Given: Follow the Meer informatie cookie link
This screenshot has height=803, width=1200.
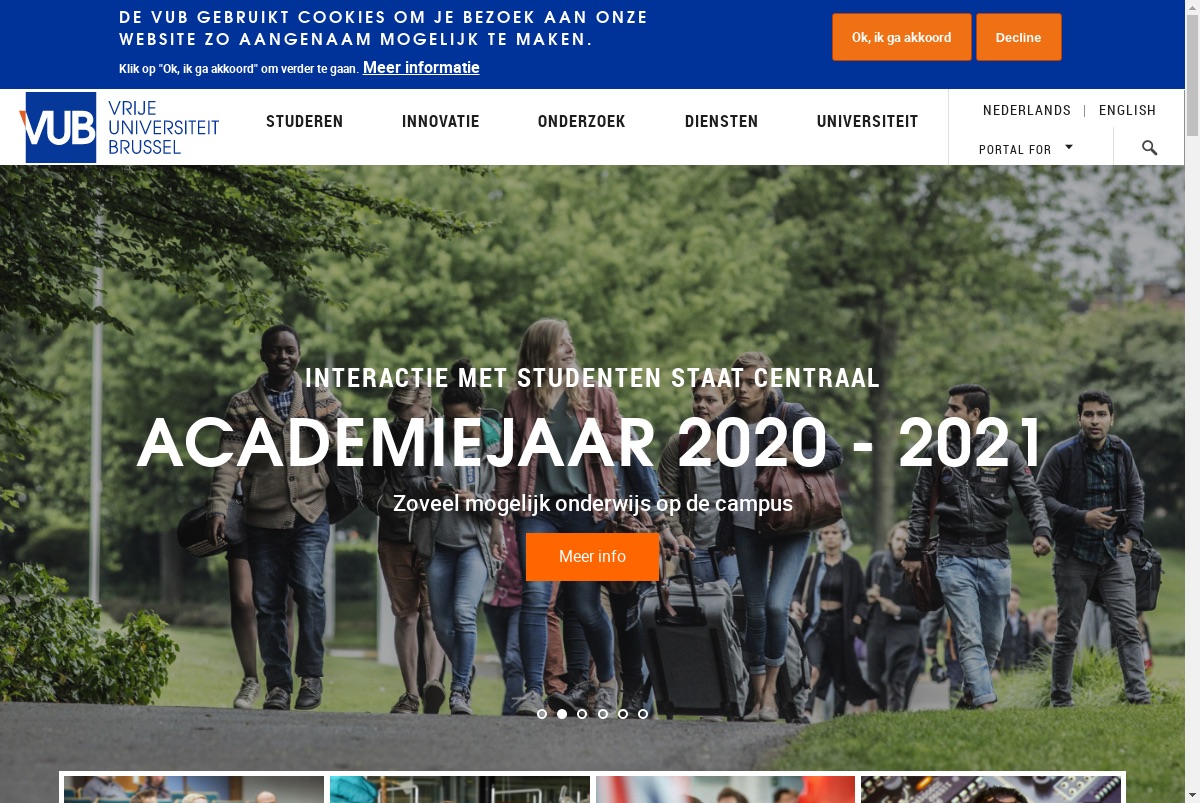Looking at the screenshot, I should 421,67.
